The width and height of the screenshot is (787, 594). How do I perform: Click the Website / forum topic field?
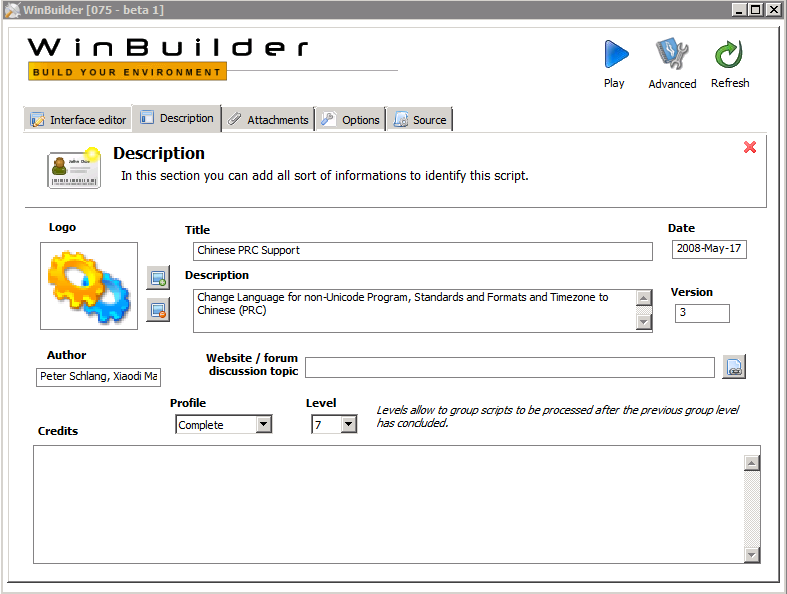click(x=510, y=368)
